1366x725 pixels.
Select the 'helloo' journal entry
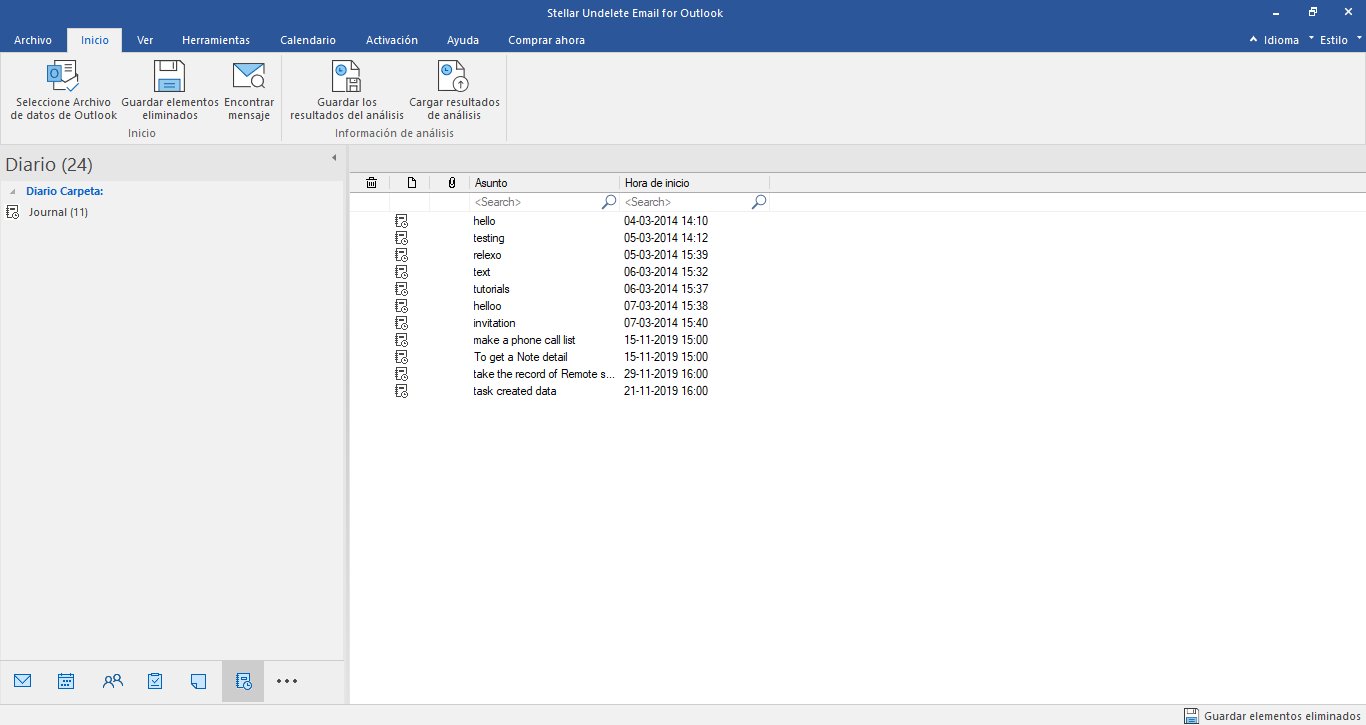point(487,306)
